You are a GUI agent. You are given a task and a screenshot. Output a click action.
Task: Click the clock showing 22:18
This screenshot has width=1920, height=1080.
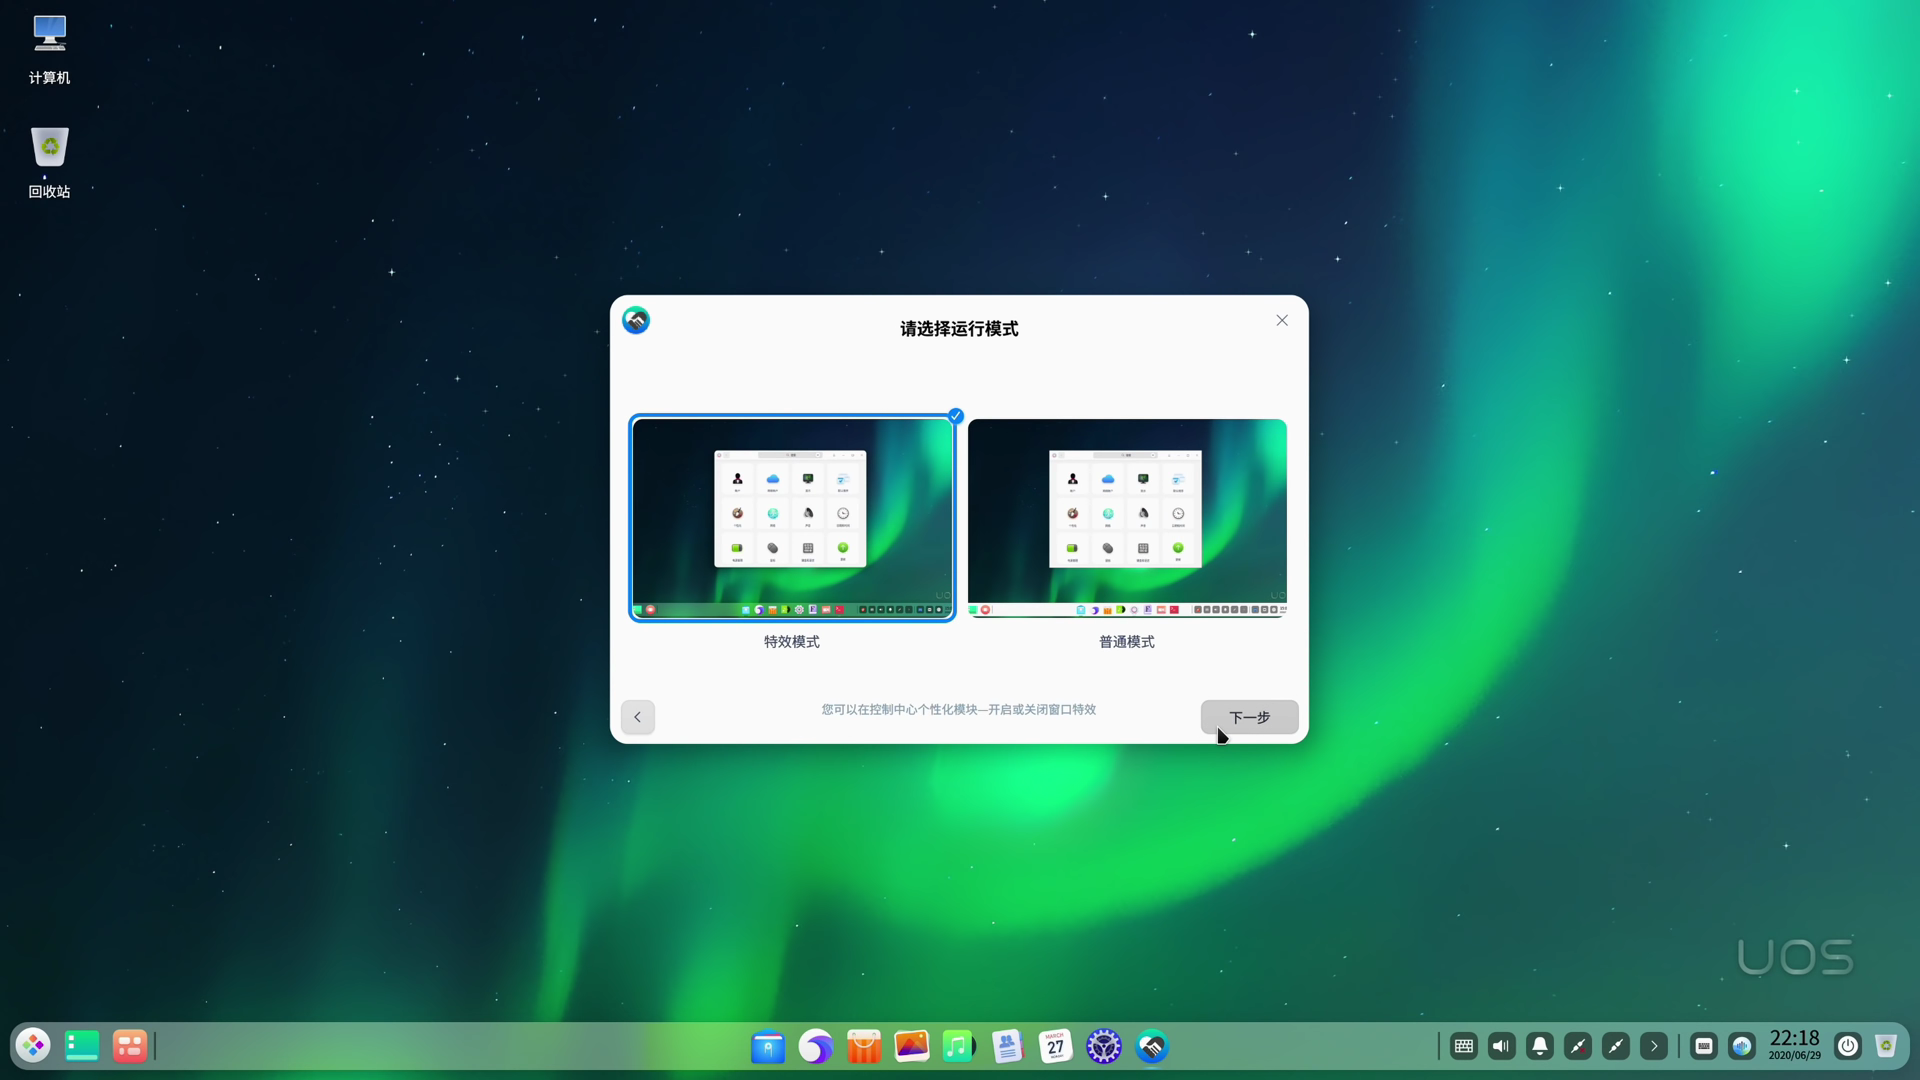pos(1795,1045)
